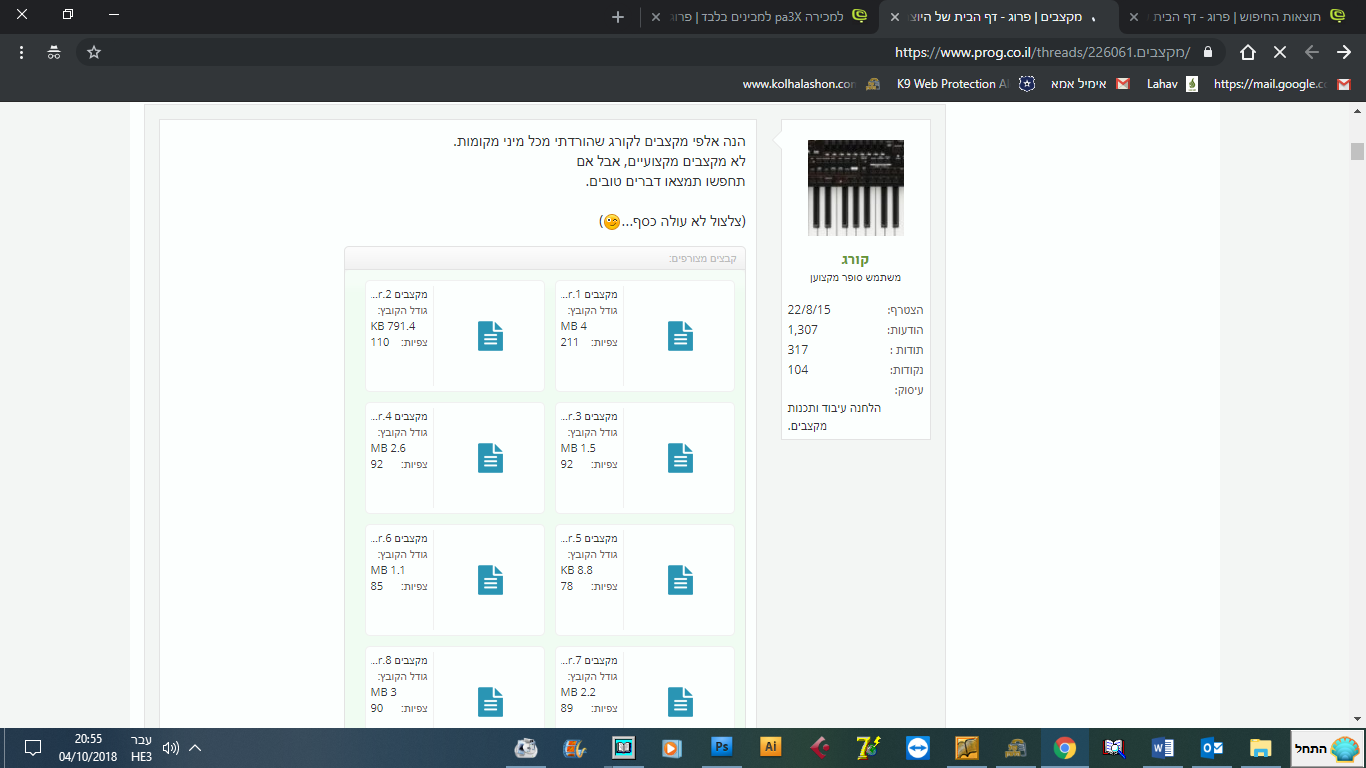
Task: Close the תוצאות החיפוש tab
Action: [x=1134, y=17]
